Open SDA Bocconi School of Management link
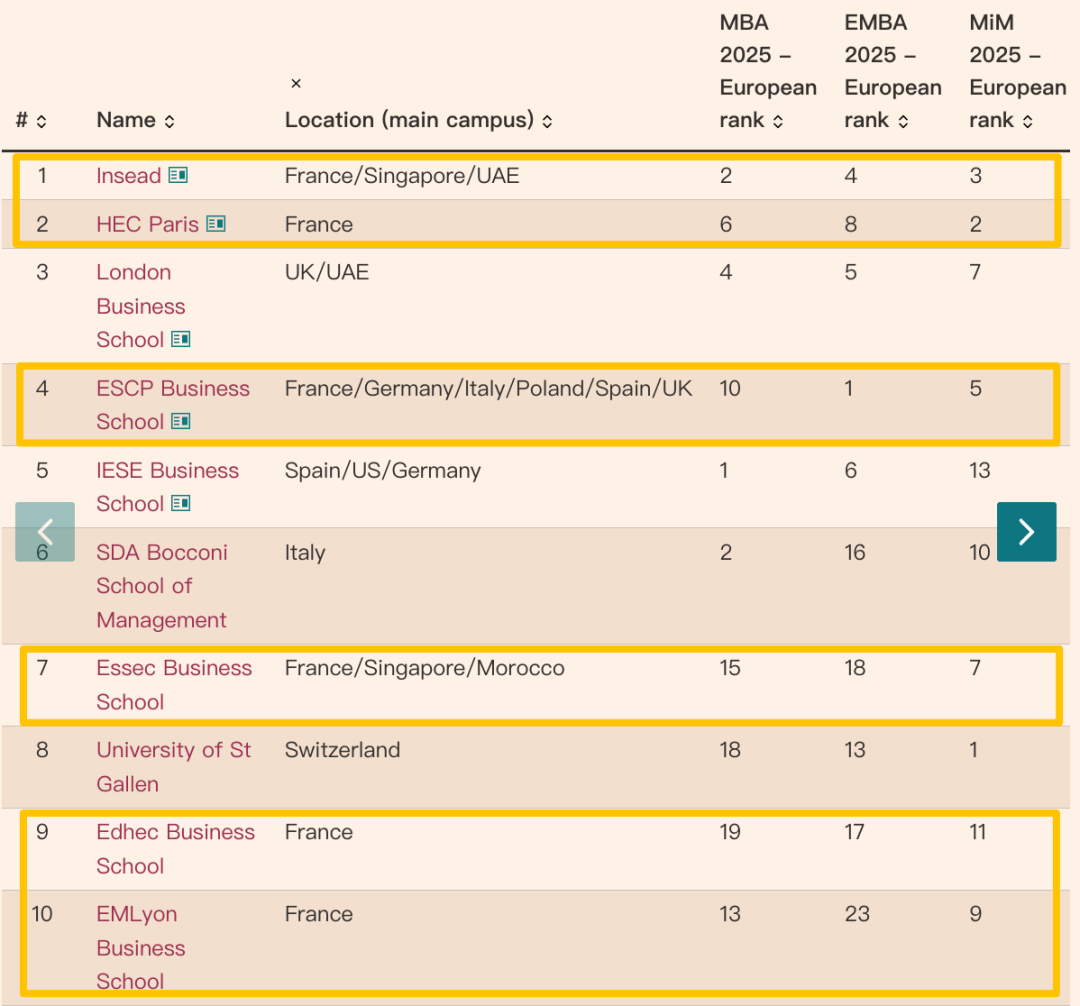The width and height of the screenshot is (1080, 1006). [162, 586]
